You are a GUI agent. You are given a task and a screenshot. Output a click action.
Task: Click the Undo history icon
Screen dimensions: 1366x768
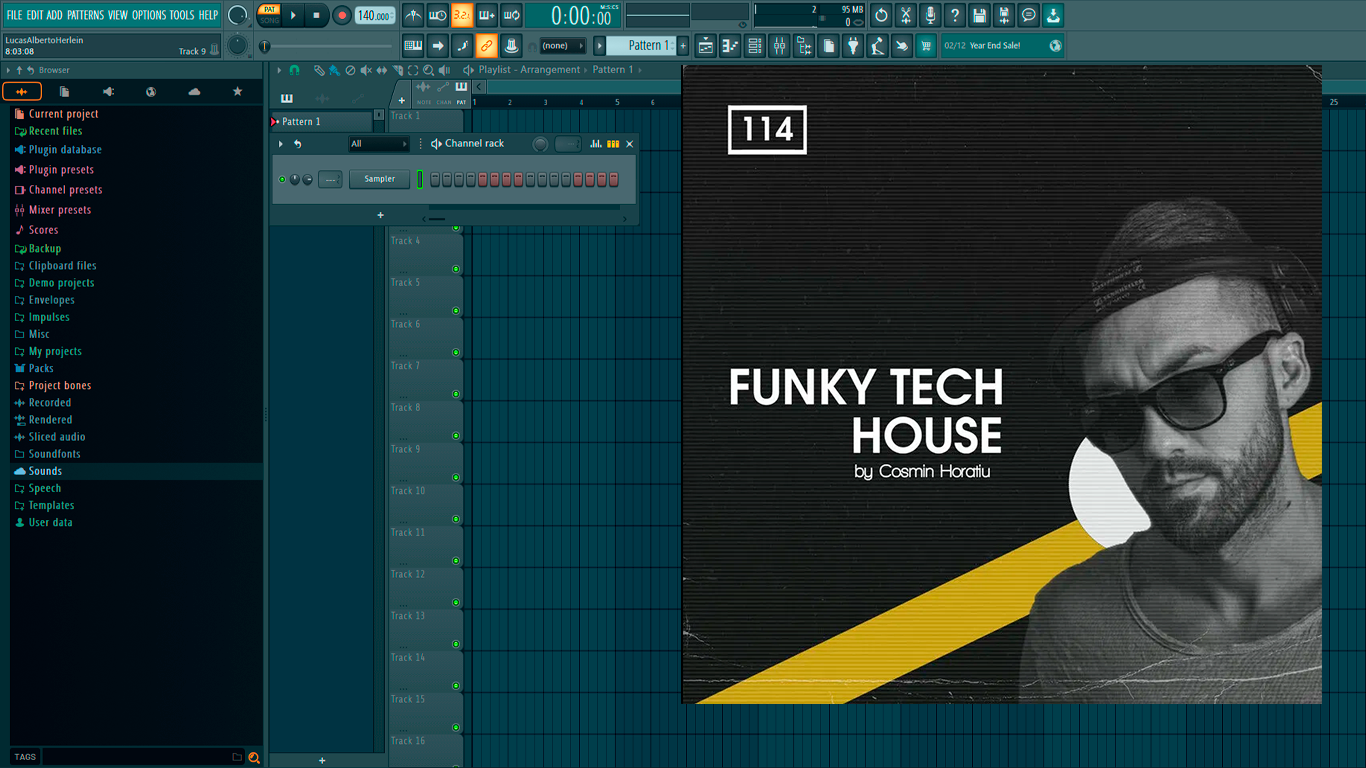point(881,15)
